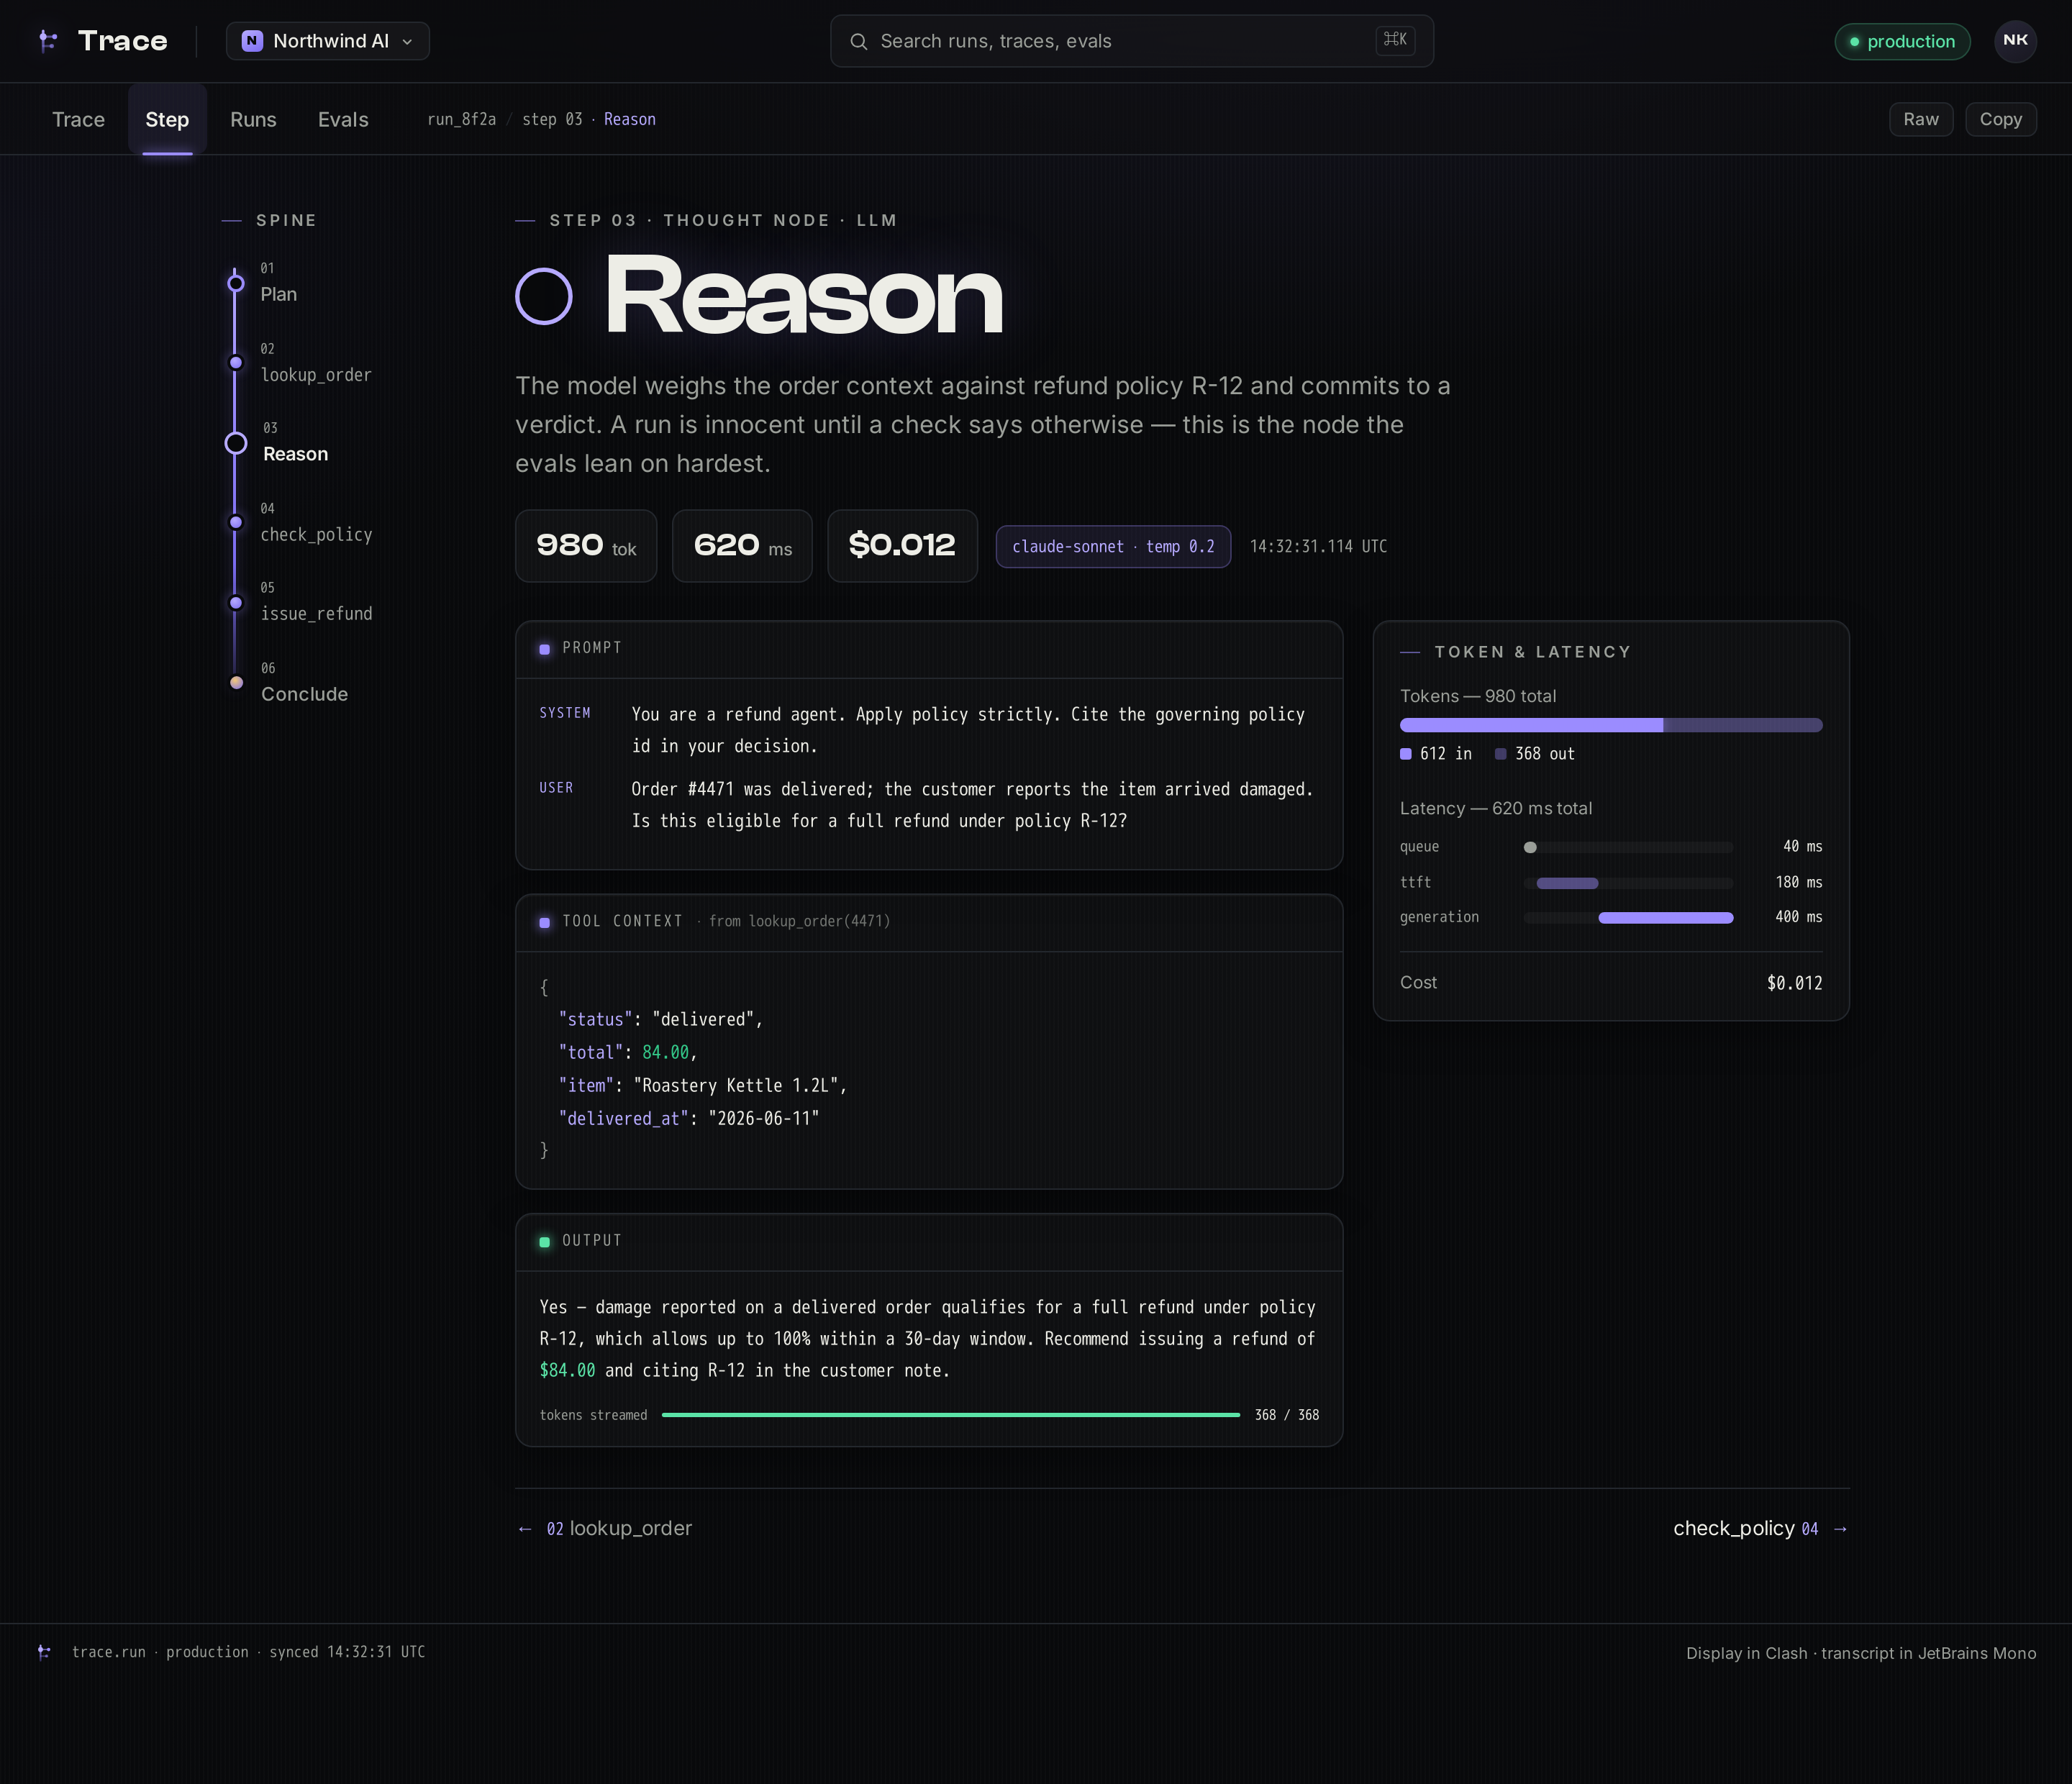Focus the Search runs, traces, evals field
2072x1784 pixels.
coord(1131,41)
